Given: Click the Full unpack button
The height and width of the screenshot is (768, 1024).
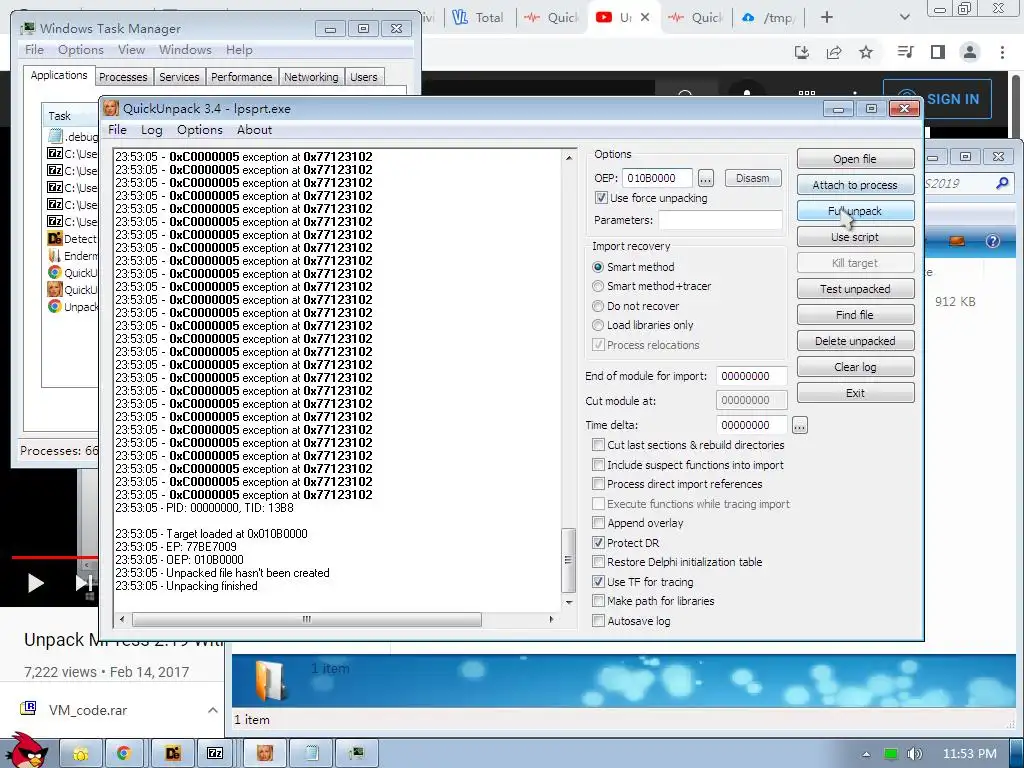Looking at the screenshot, I should 855,211.
